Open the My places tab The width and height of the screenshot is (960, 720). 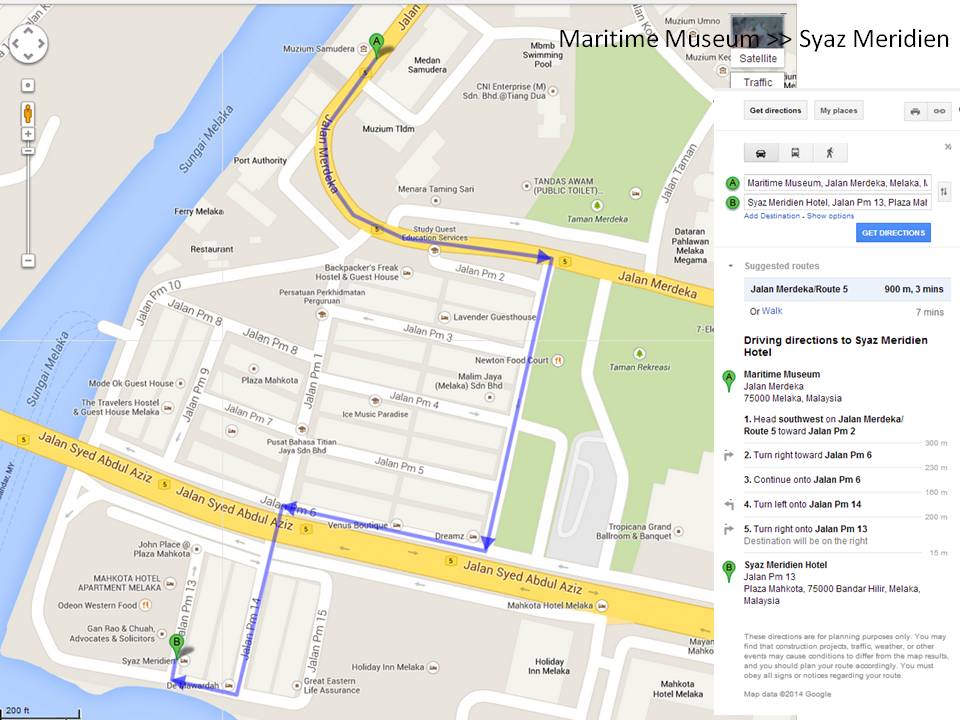839,111
